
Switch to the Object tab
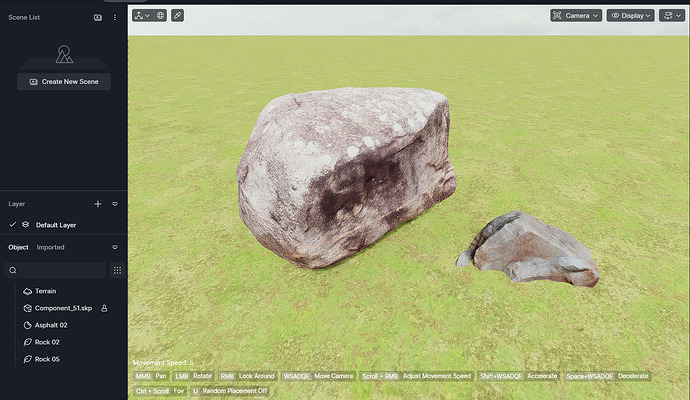click(x=18, y=247)
